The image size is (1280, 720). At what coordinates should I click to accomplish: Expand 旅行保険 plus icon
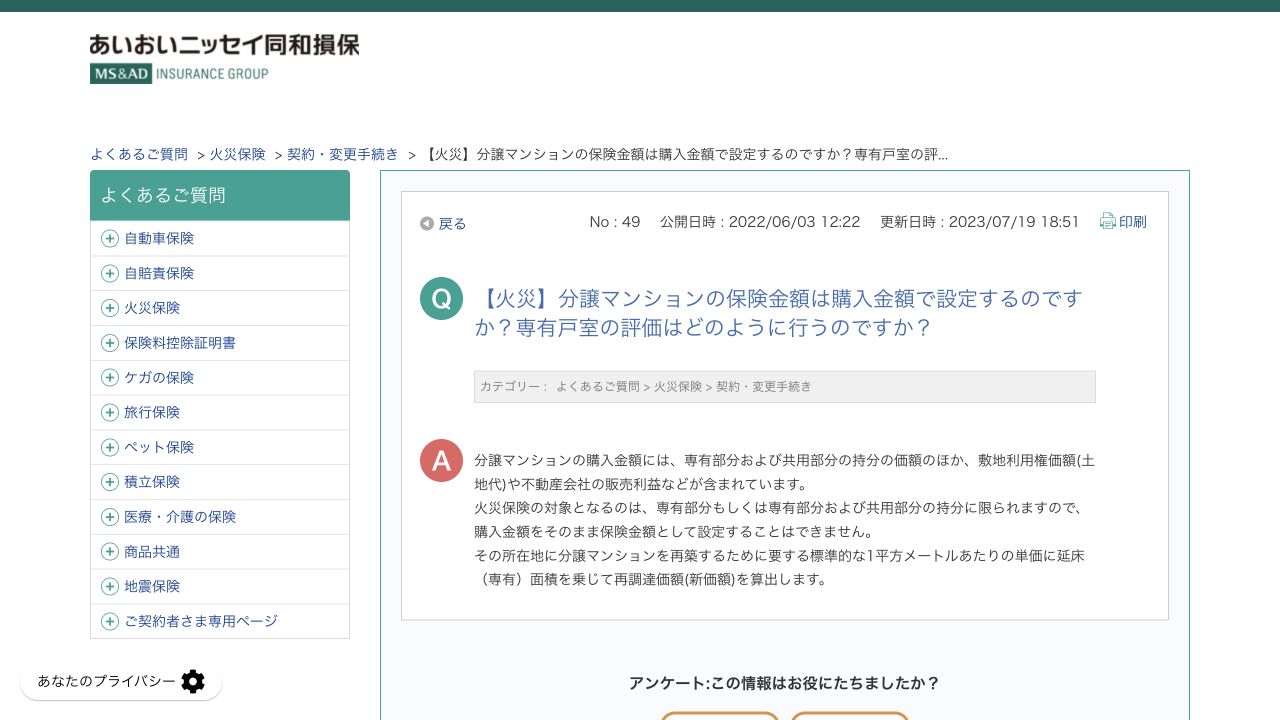pos(110,413)
